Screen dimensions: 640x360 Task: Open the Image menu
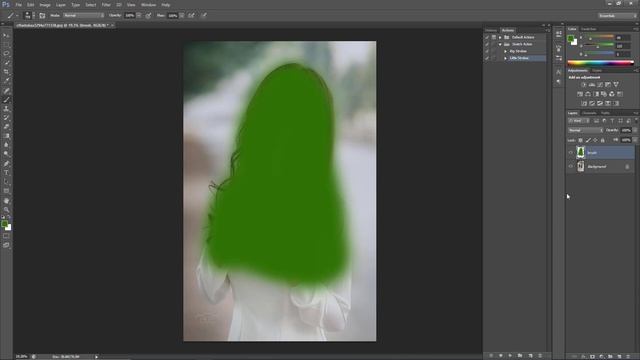(x=45, y=5)
